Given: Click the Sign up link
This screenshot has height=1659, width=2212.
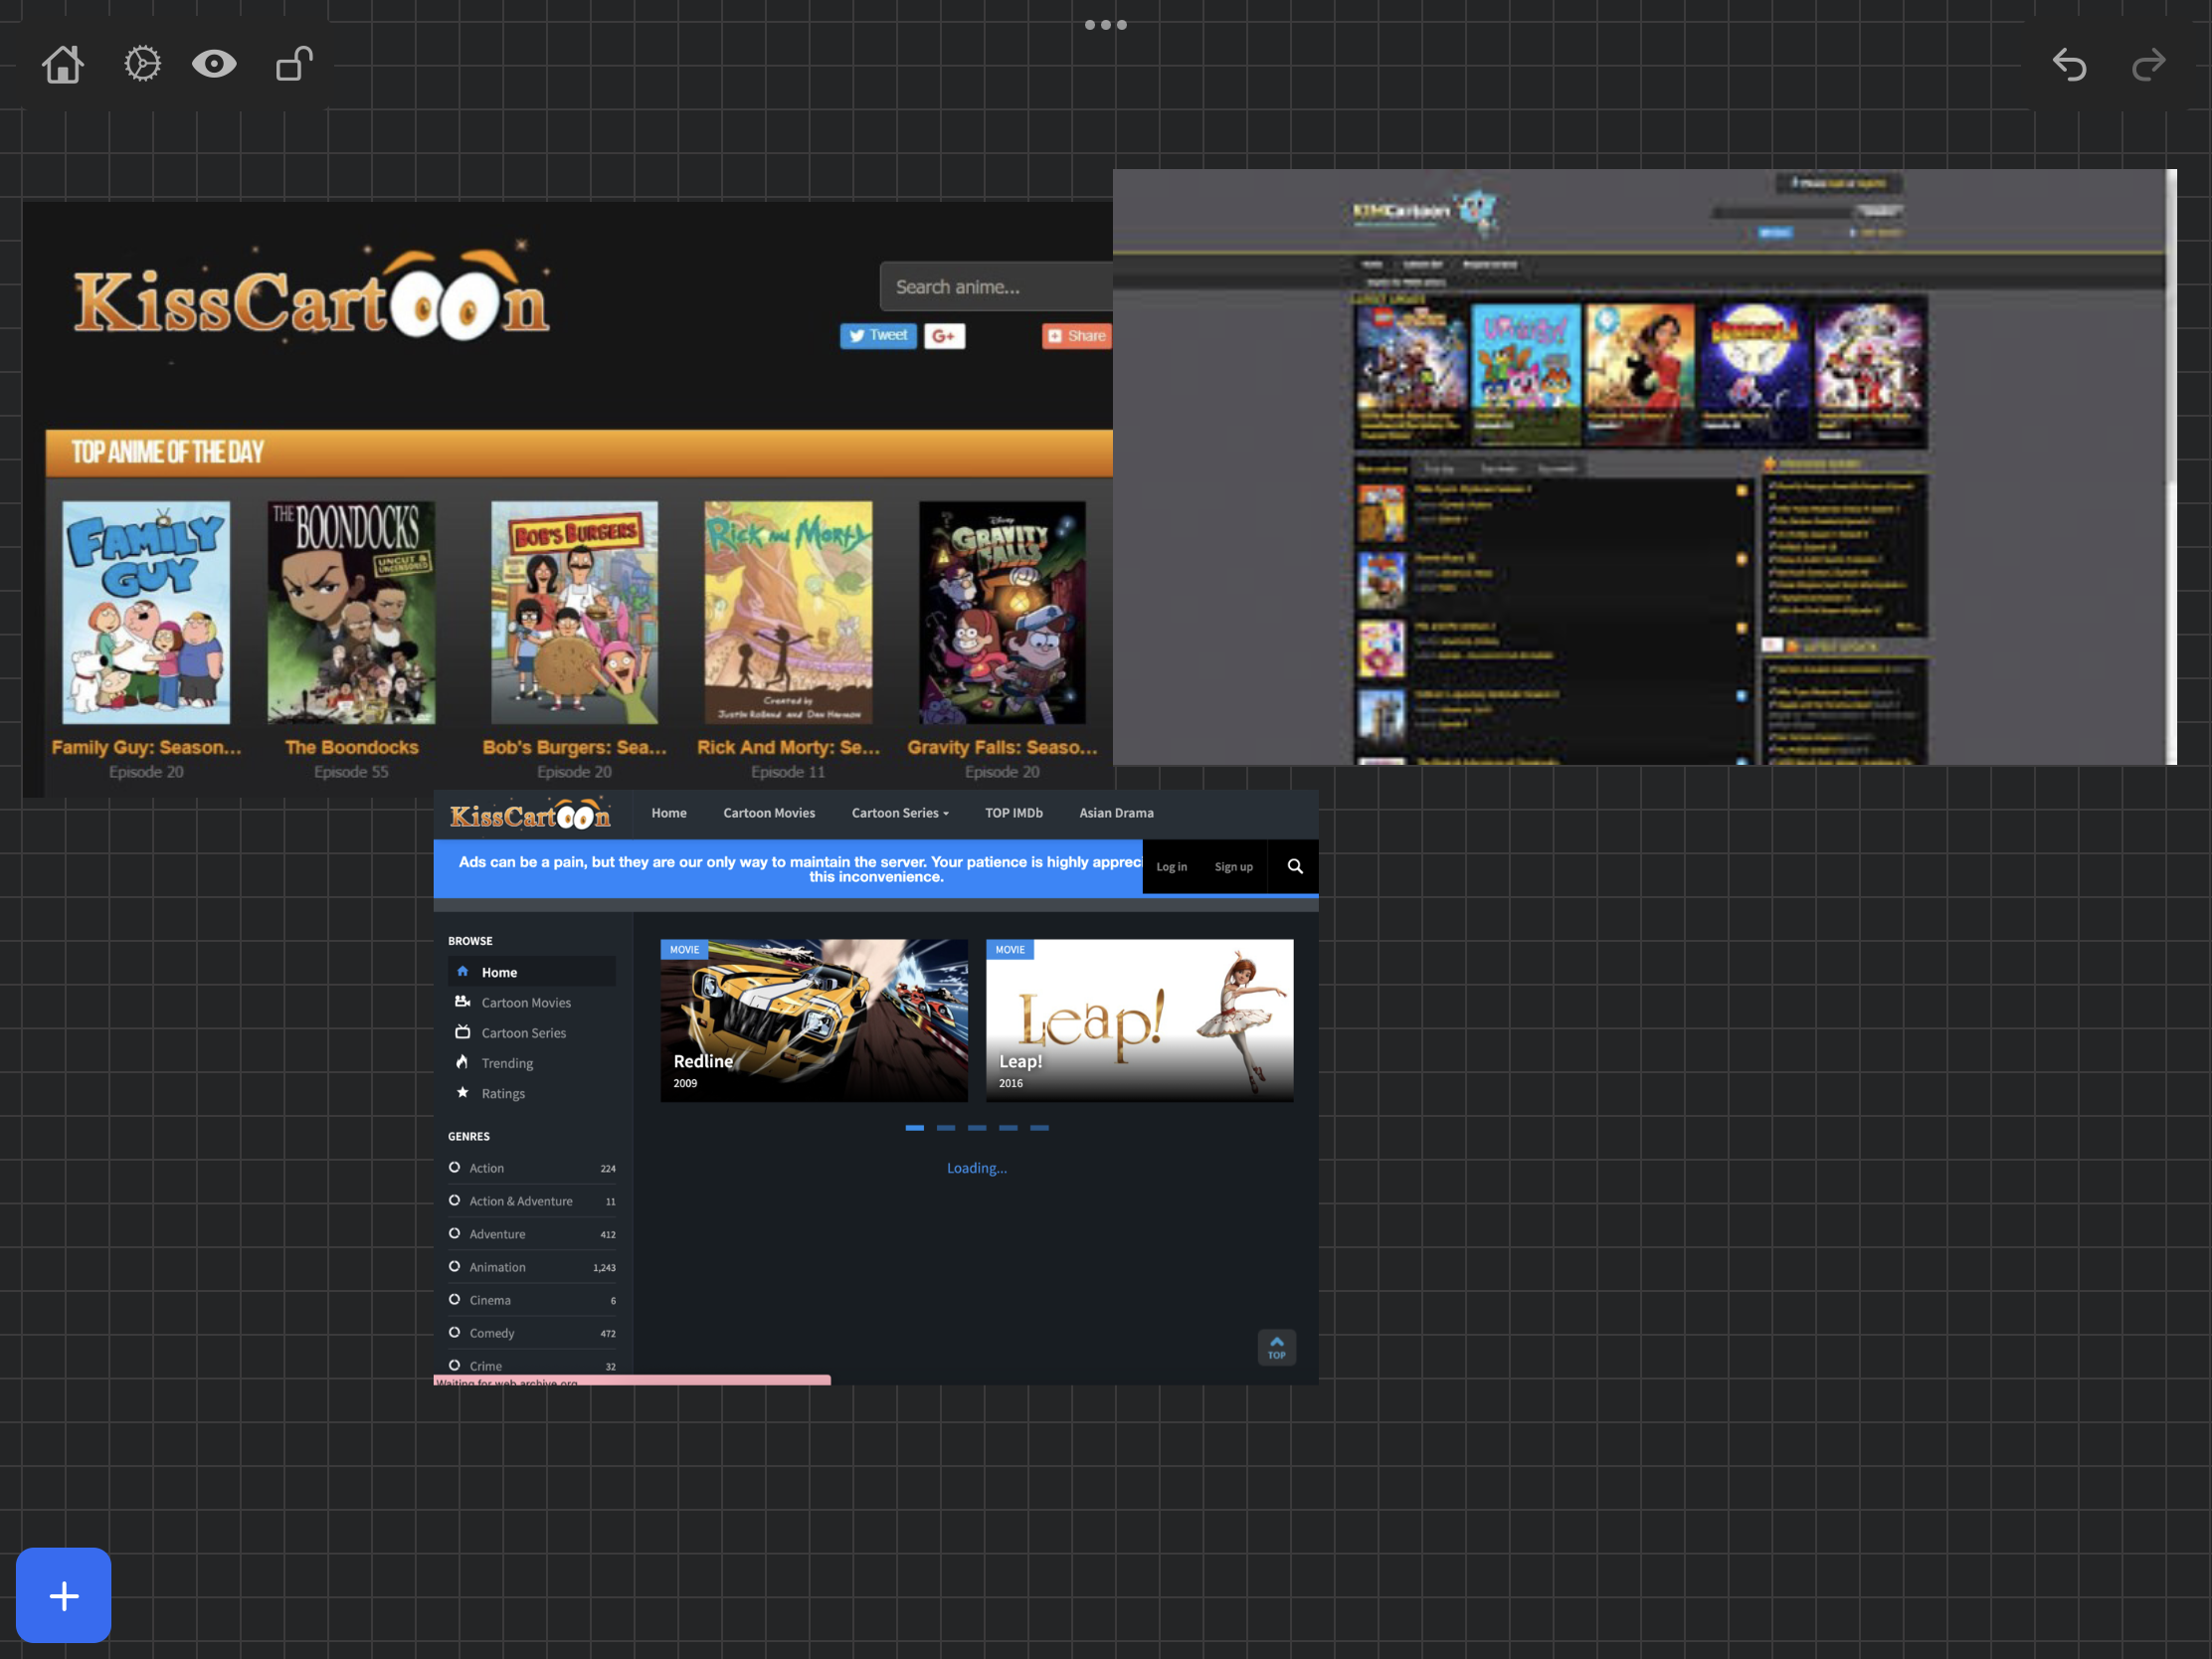Looking at the screenshot, I should click(x=1232, y=867).
